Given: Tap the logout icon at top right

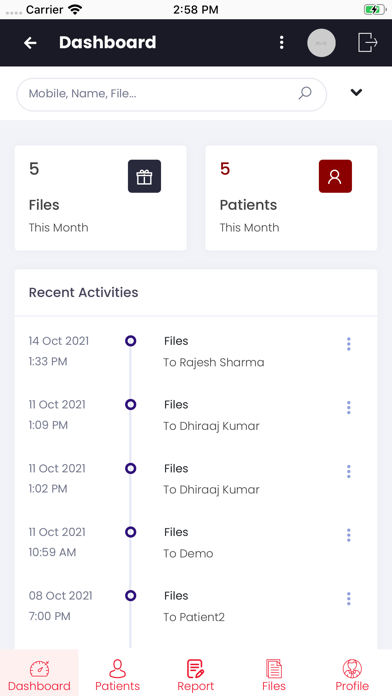Looking at the screenshot, I should pyautogui.click(x=368, y=43).
